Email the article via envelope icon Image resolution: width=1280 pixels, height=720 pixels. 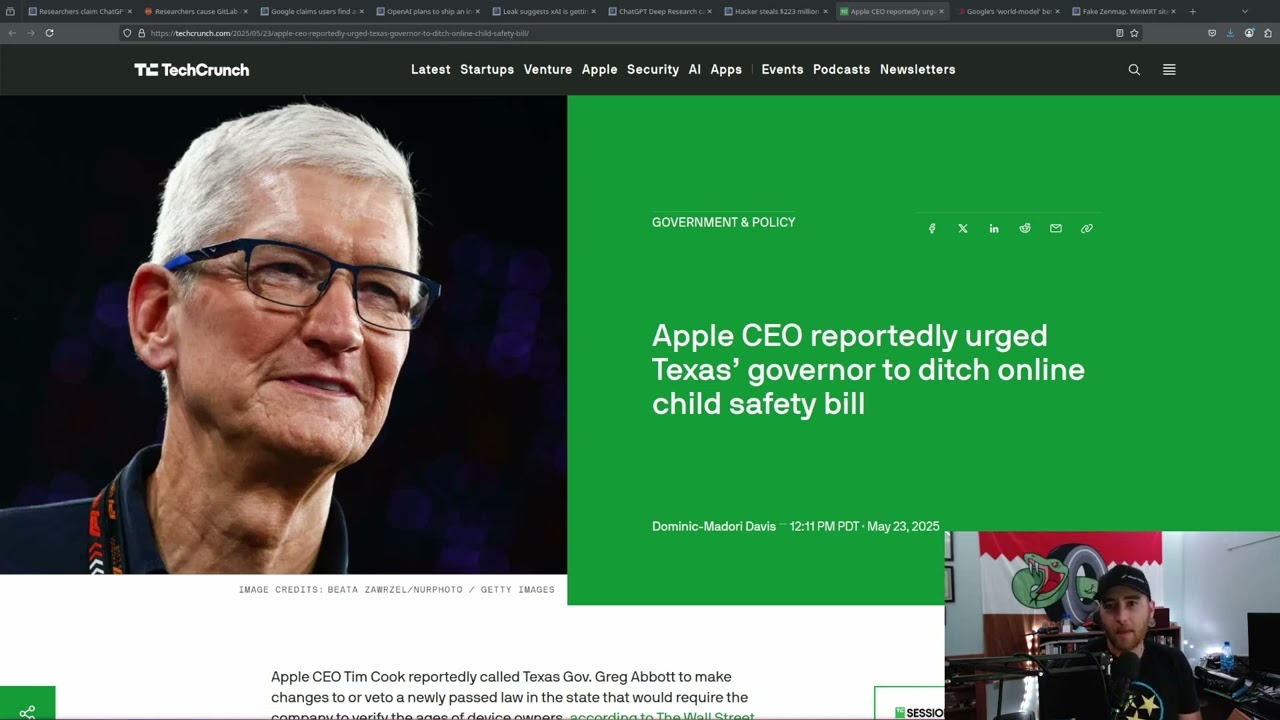coord(1056,229)
